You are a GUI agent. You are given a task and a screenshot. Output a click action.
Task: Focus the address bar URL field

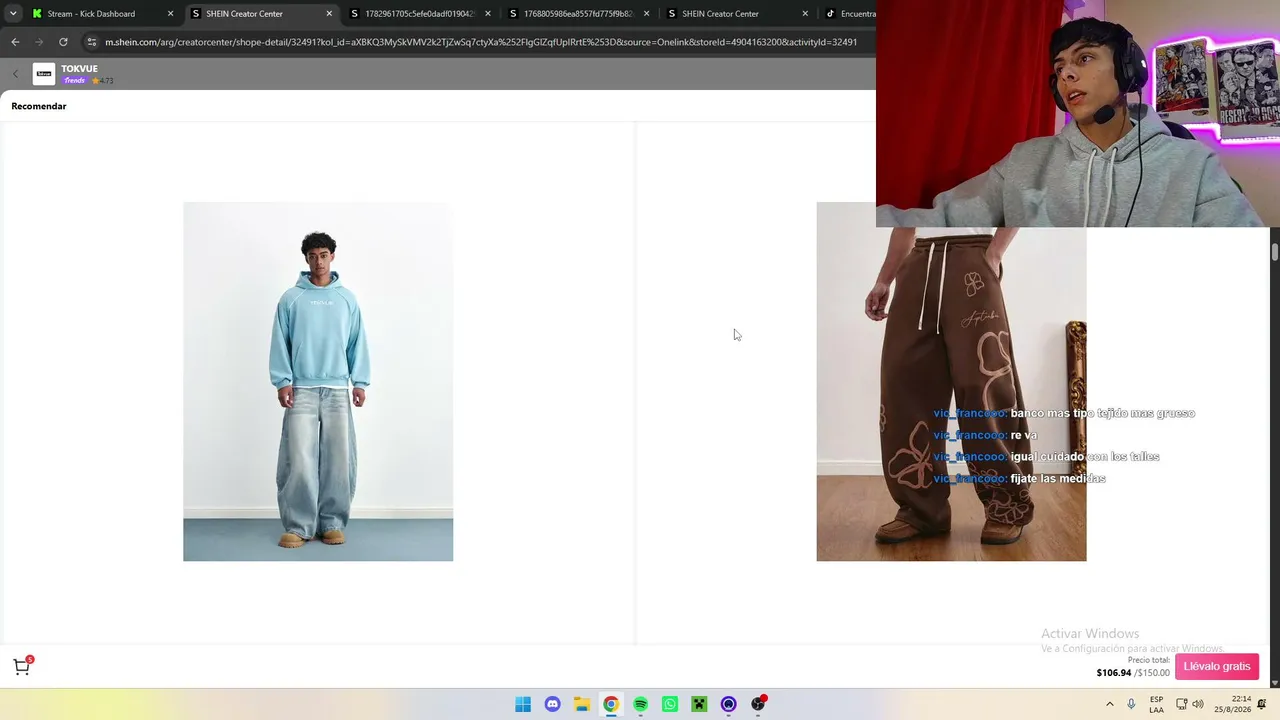click(480, 42)
